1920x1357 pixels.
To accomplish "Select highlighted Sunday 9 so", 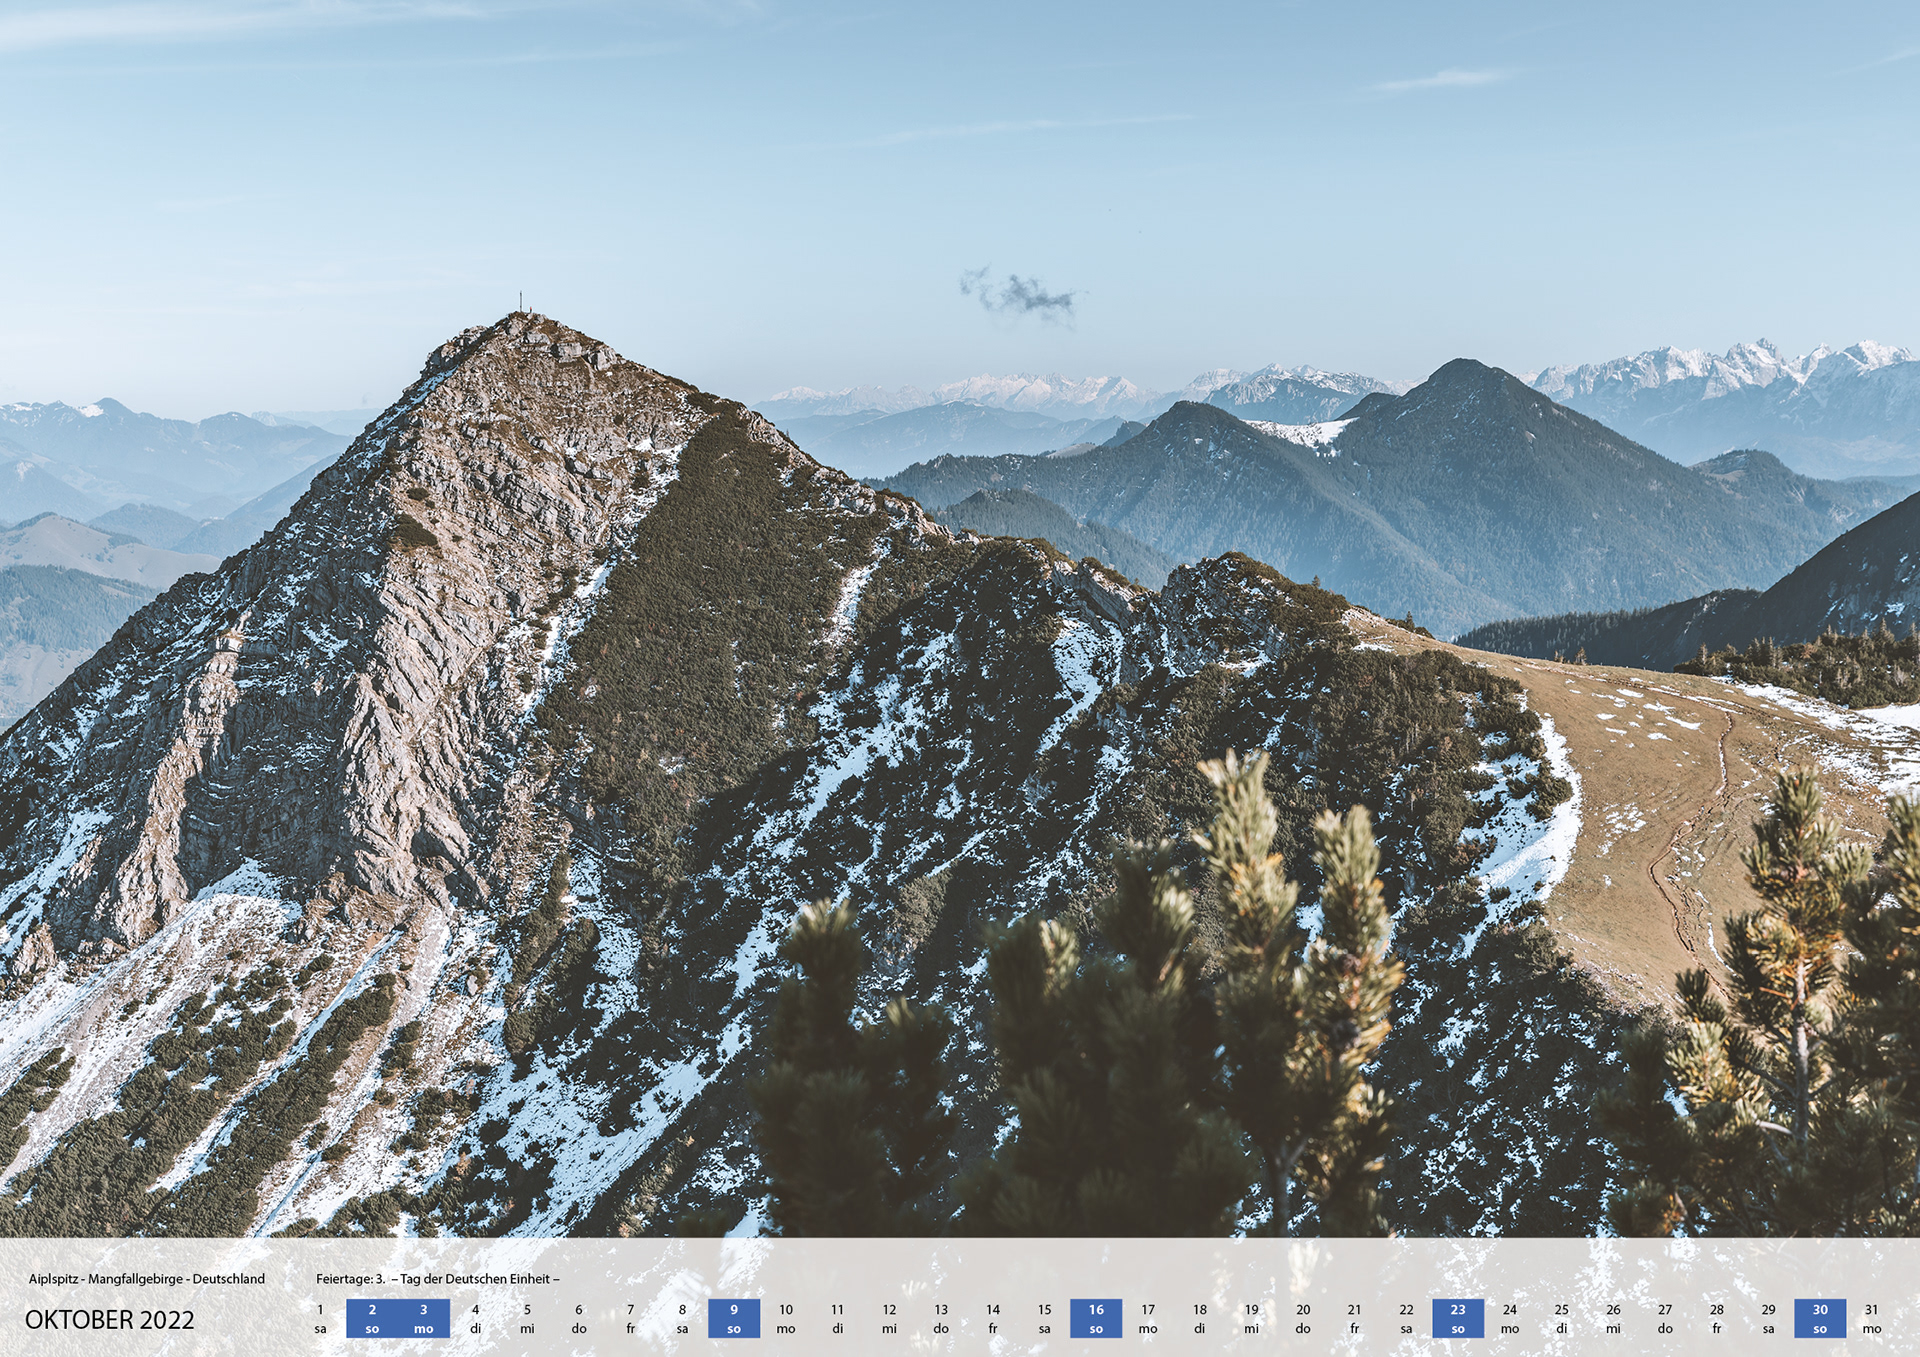I will pos(734,1318).
